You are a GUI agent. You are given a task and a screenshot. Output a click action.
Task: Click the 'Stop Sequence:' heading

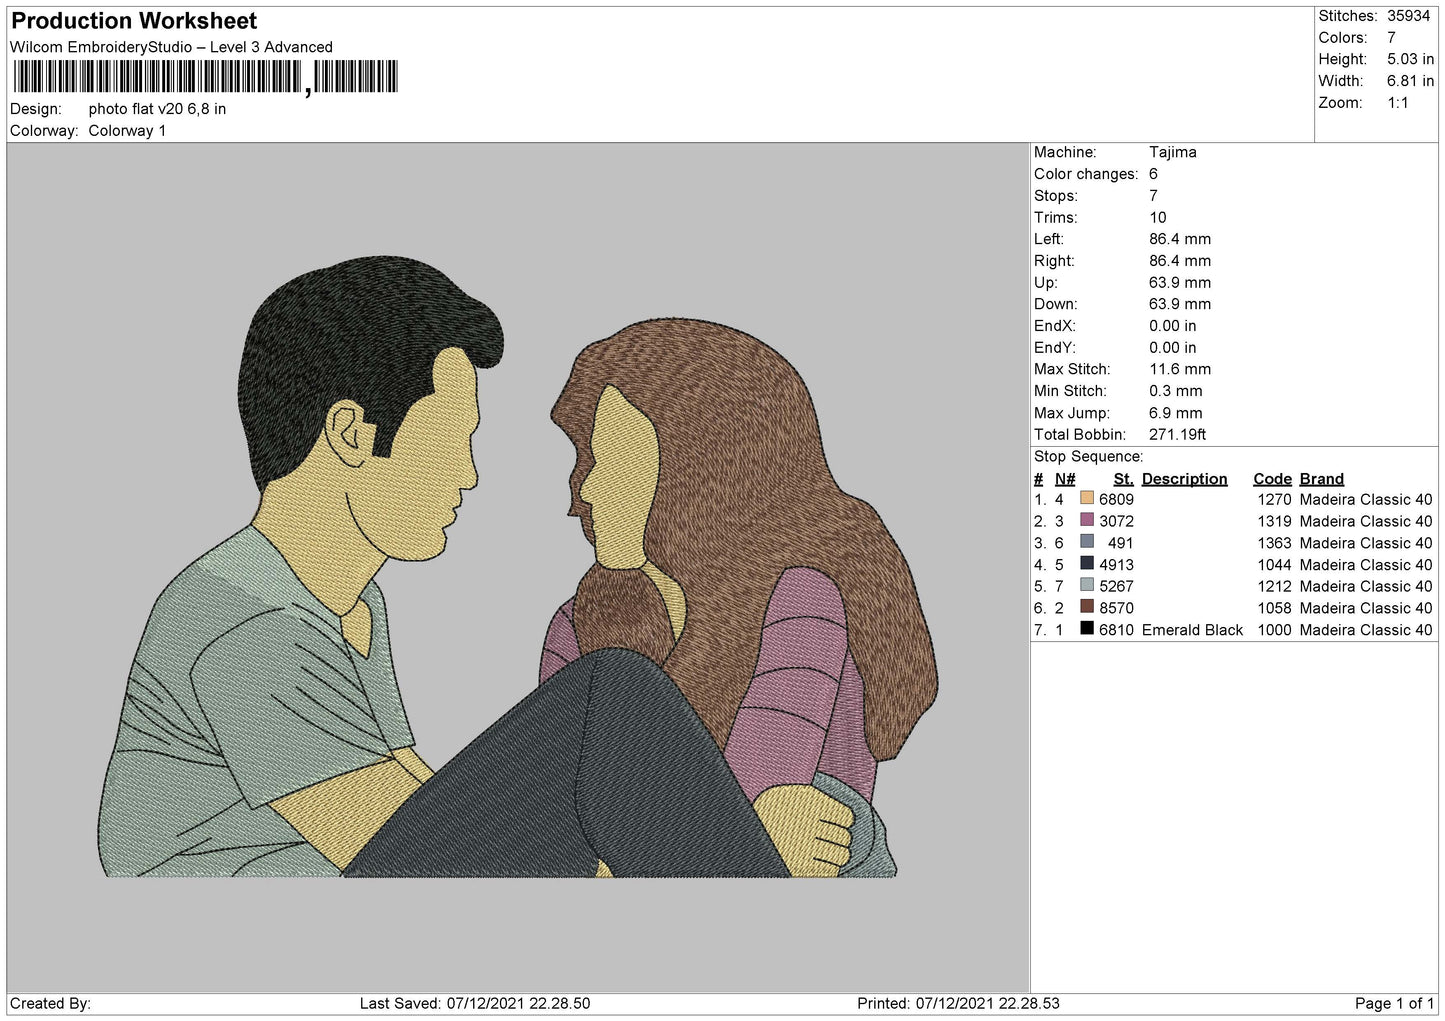[1088, 457]
